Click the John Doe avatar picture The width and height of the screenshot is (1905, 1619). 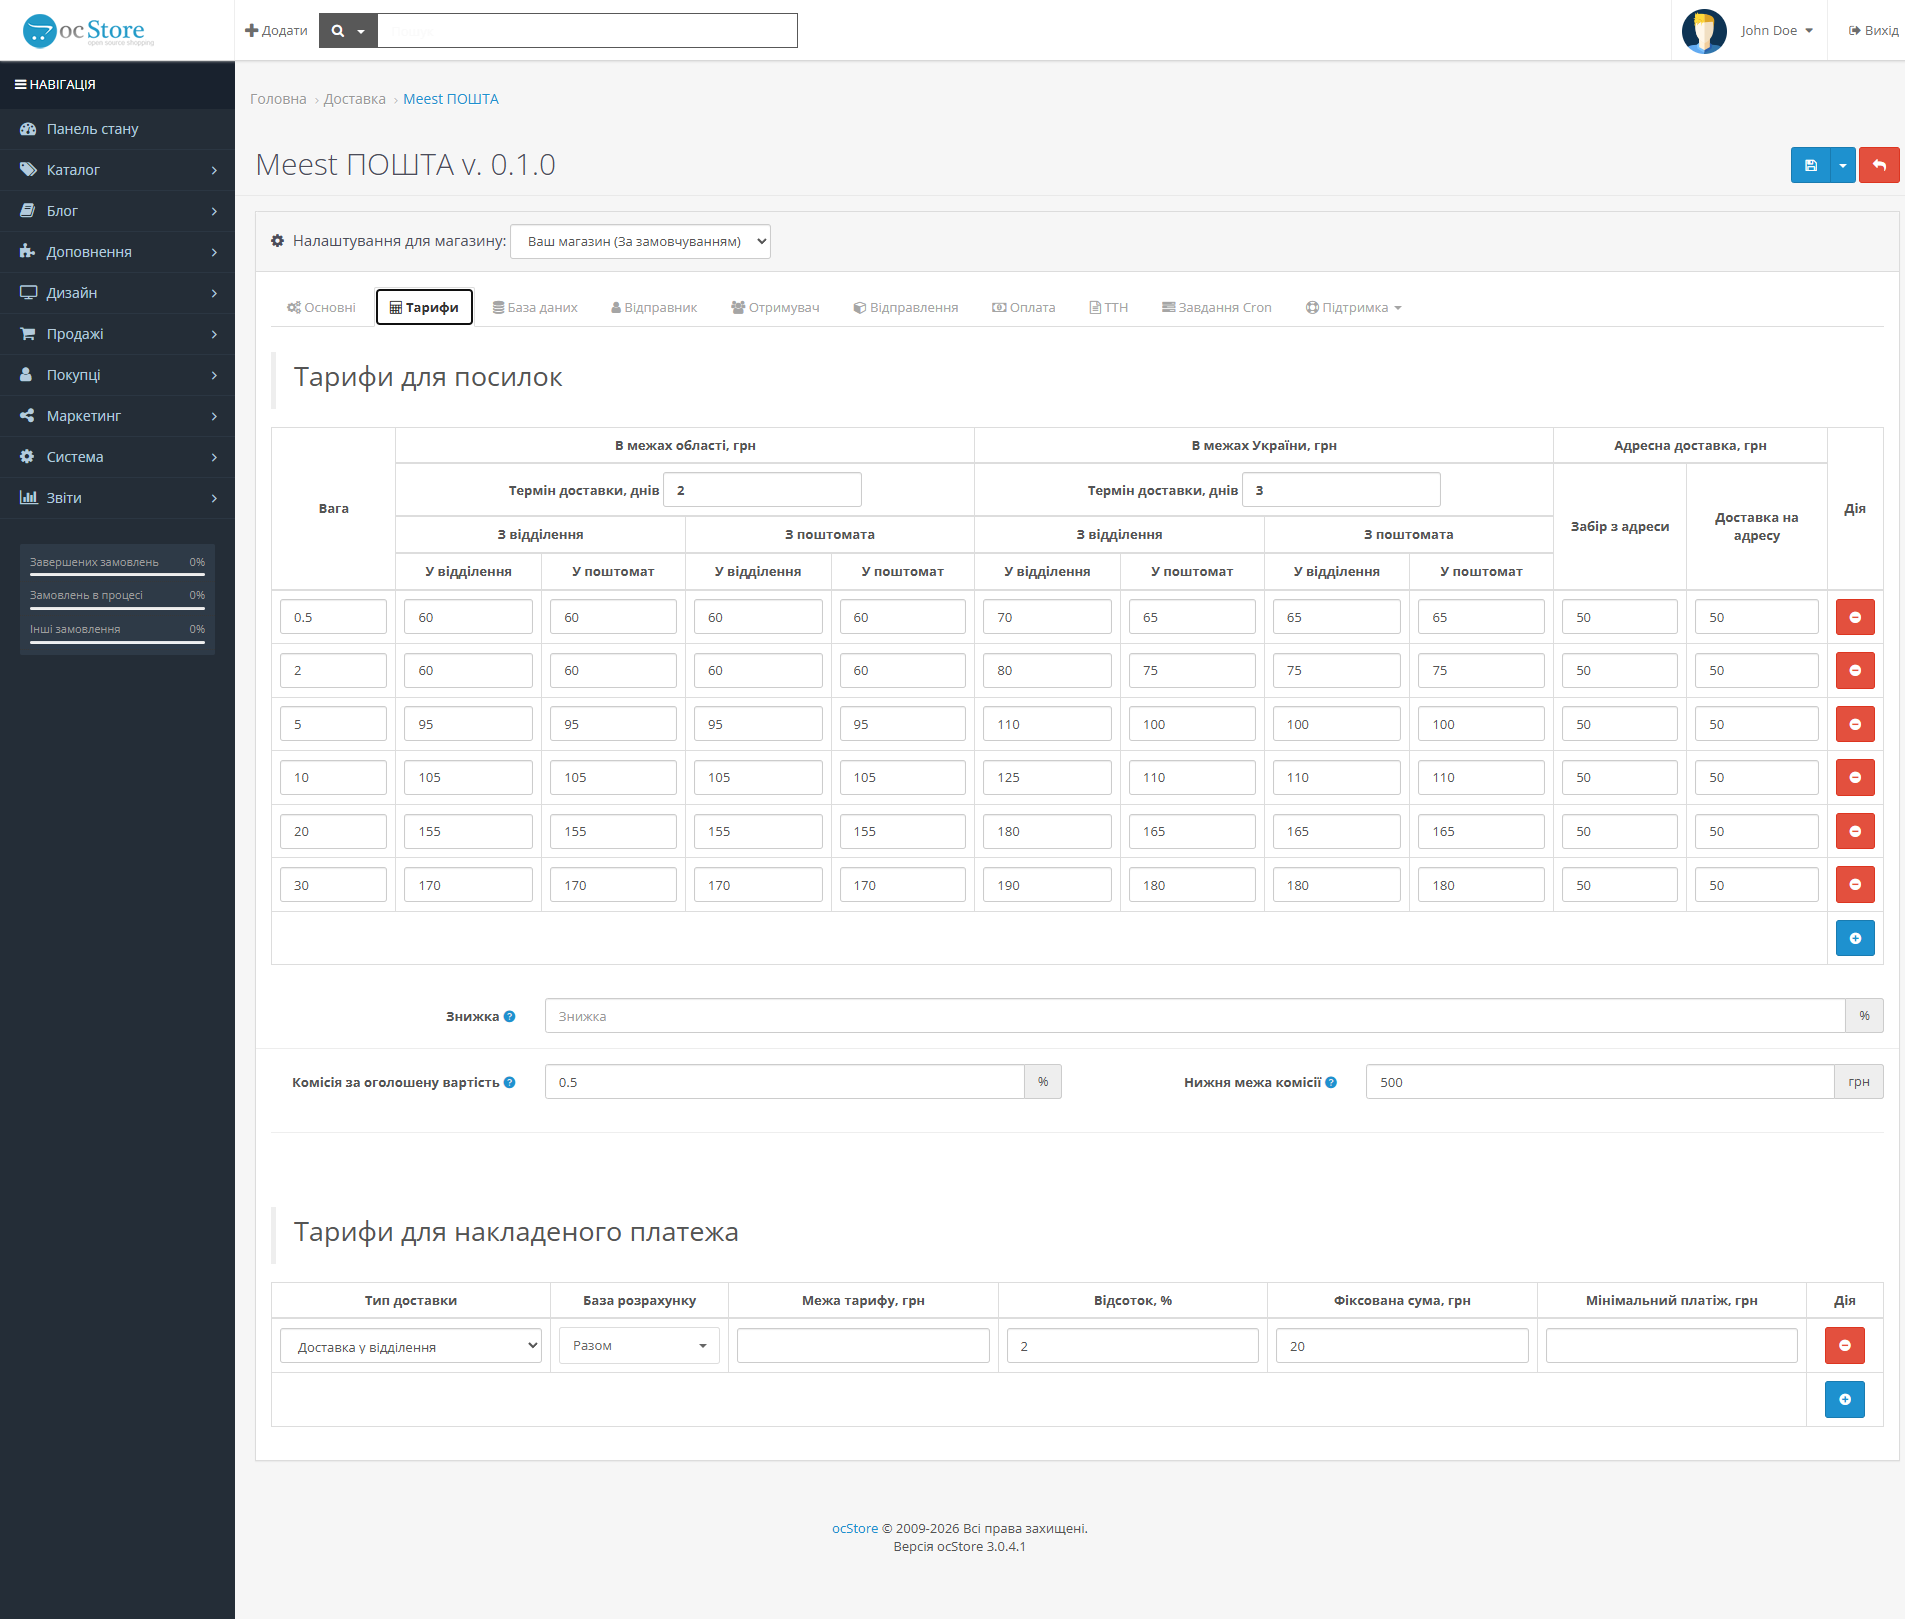pyautogui.click(x=1704, y=31)
